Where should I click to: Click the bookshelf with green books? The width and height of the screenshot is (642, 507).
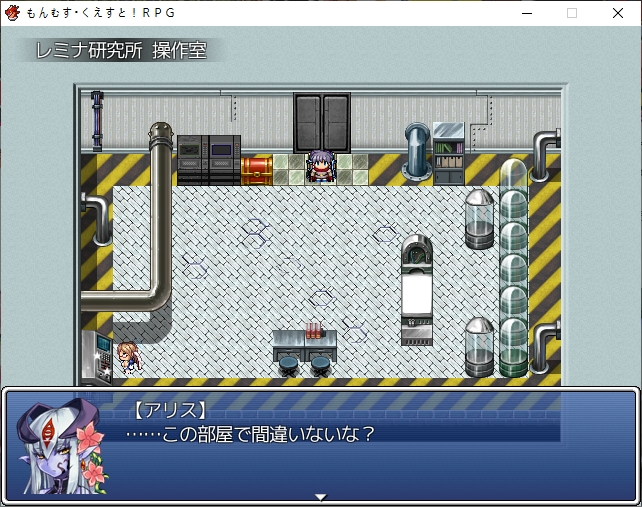pos(449,154)
